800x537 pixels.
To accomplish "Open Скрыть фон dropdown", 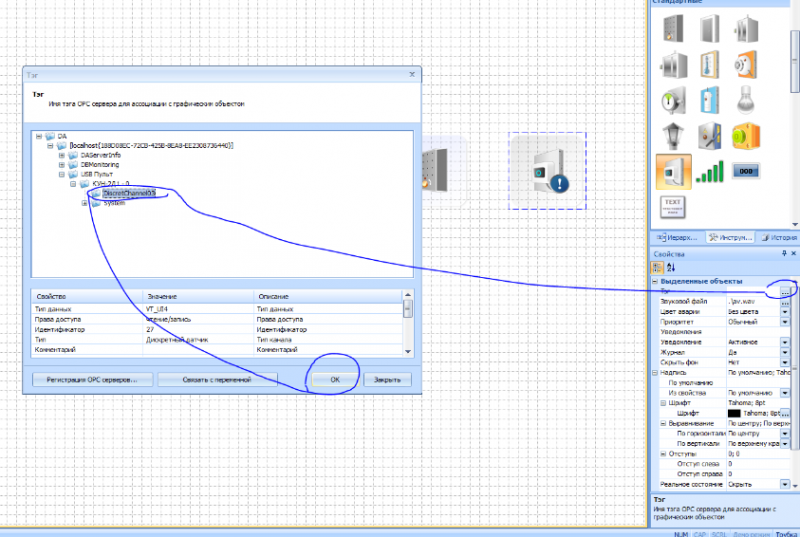I will 785,363.
